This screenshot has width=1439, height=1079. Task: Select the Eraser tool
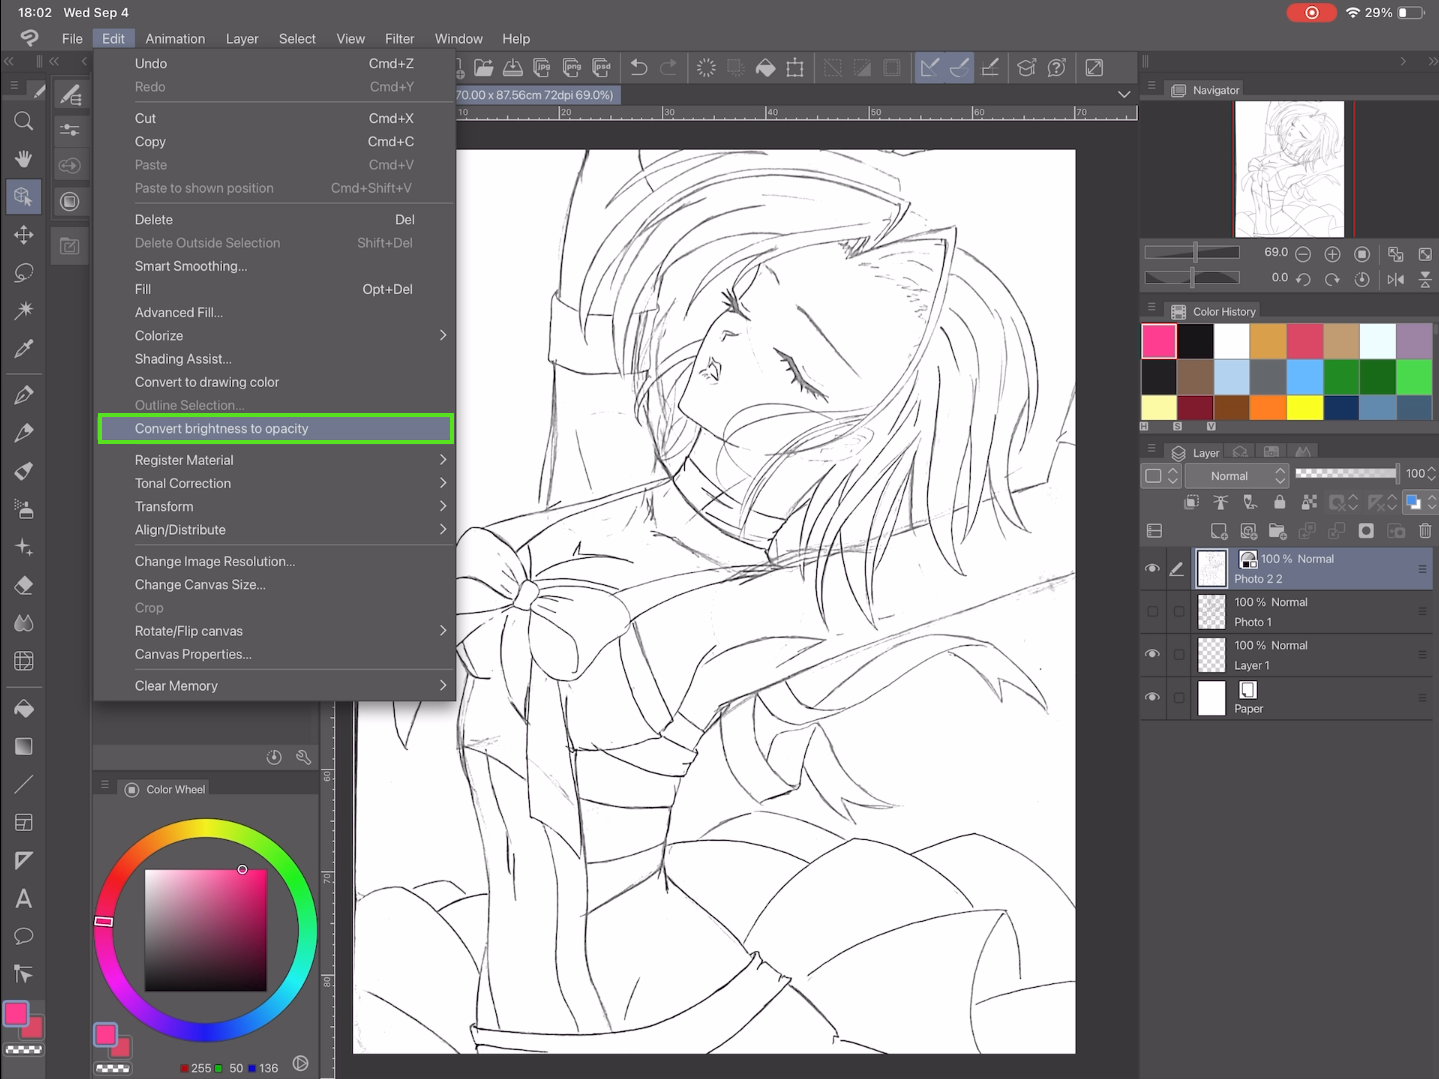coord(24,585)
